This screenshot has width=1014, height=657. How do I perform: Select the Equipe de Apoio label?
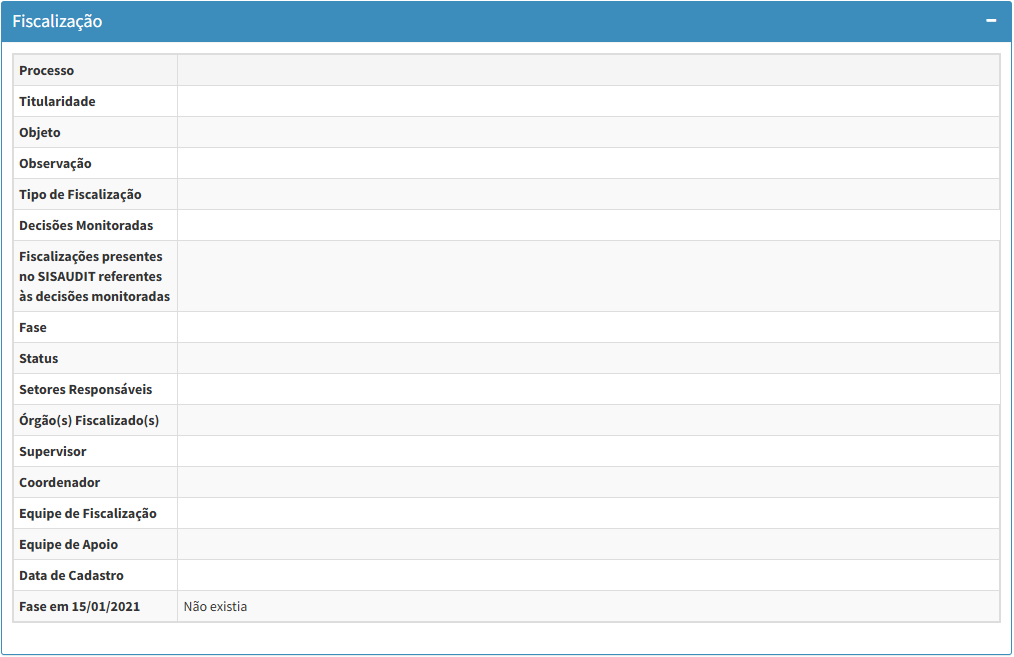(68, 544)
